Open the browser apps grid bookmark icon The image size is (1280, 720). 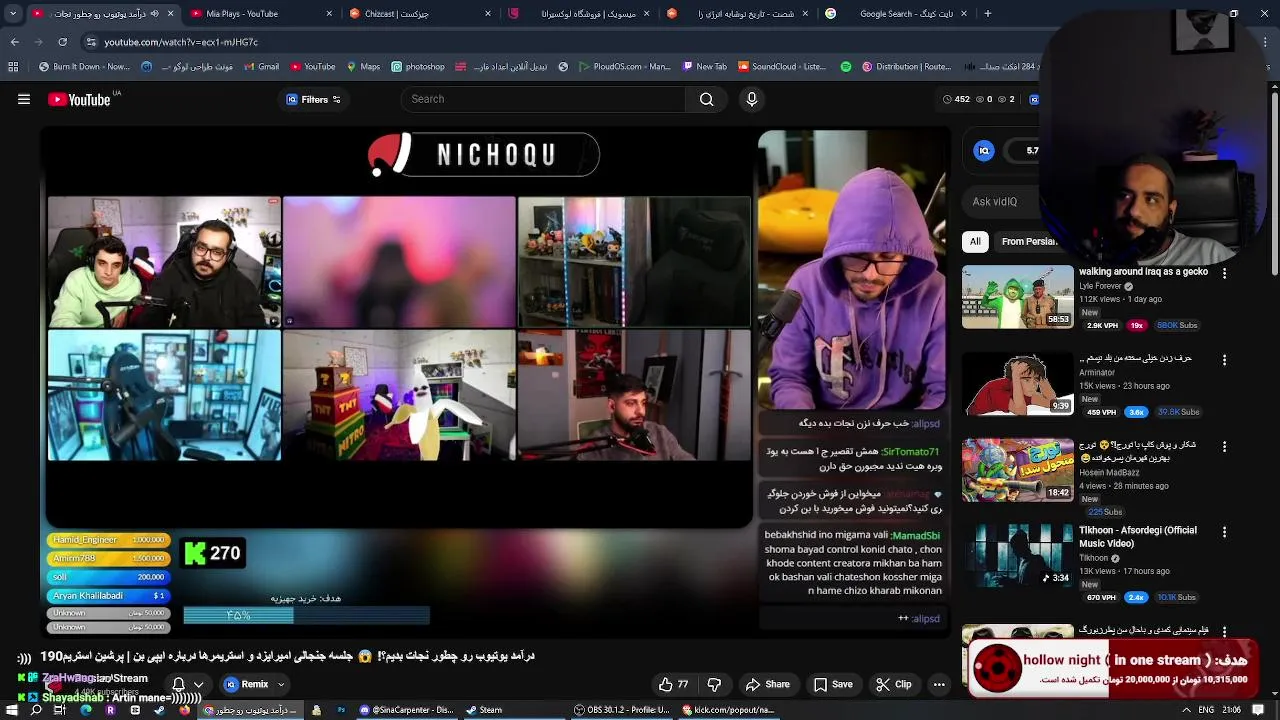pyautogui.click(x=13, y=67)
